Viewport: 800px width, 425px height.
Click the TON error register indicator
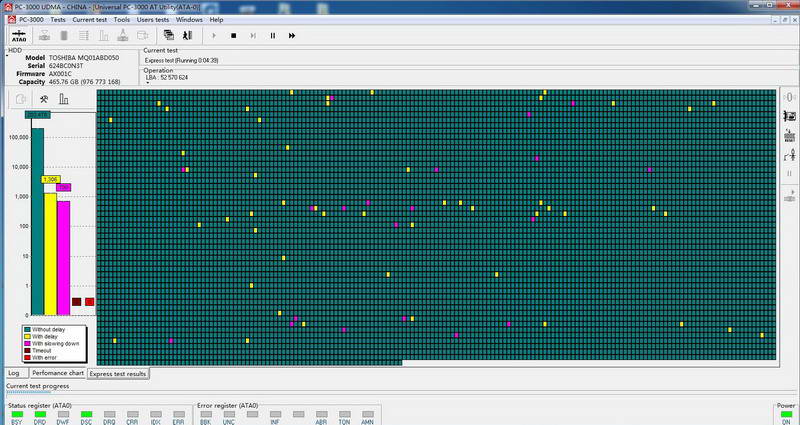[344, 414]
